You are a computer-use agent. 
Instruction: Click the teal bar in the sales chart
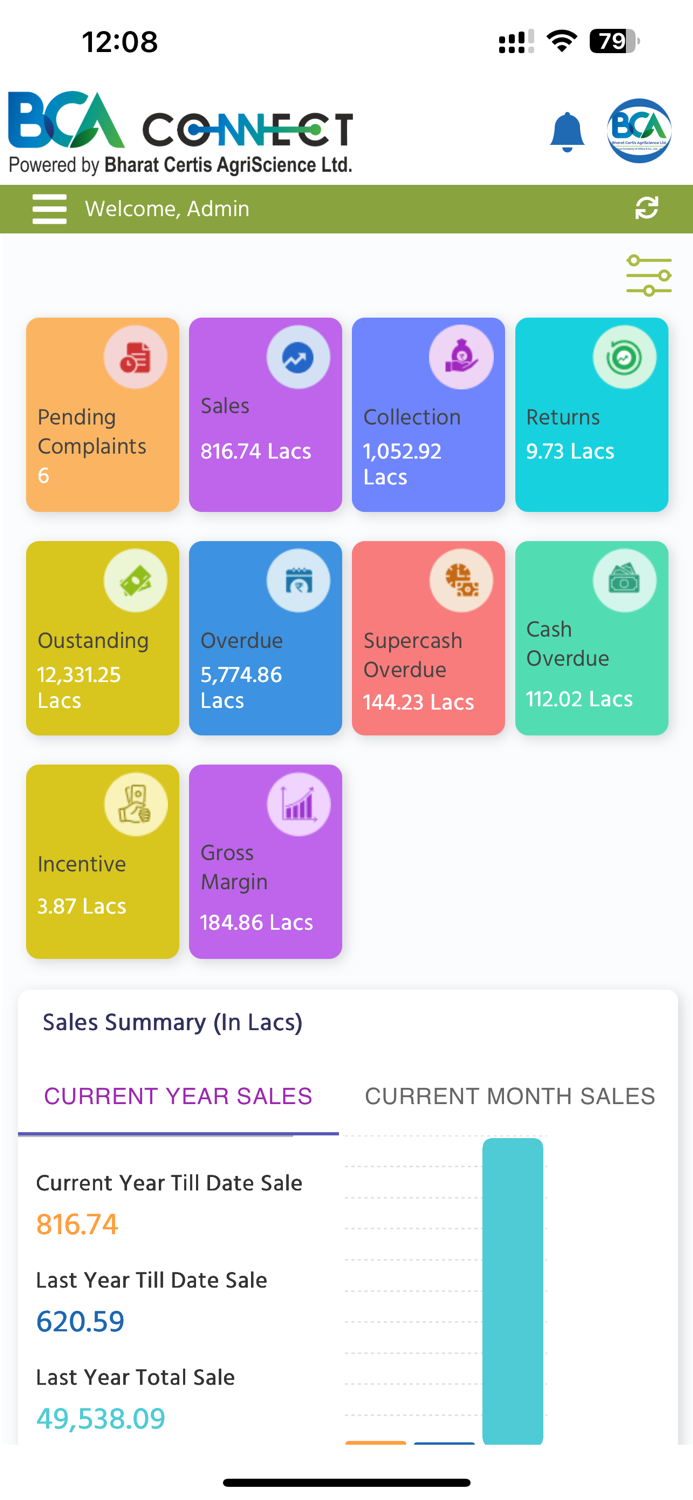(513, 1290)
